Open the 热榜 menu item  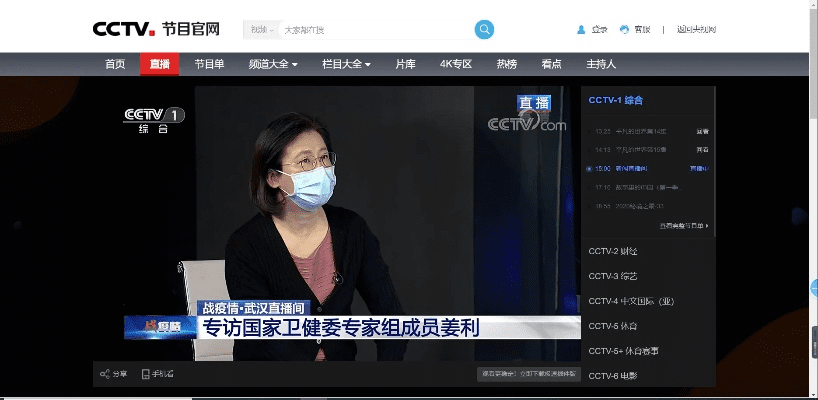[507, 64]
